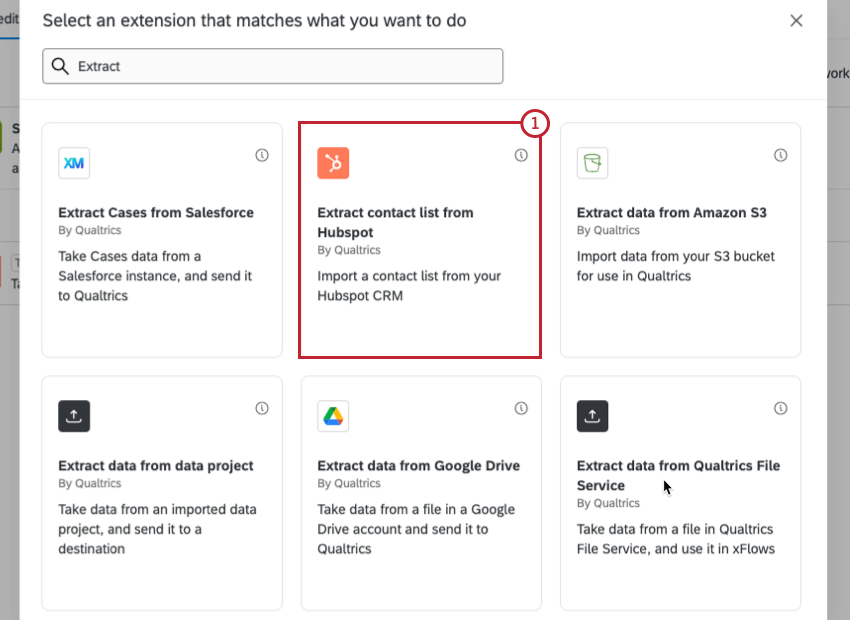Click the orange Hubspot sprocket icon

(333, 163)
